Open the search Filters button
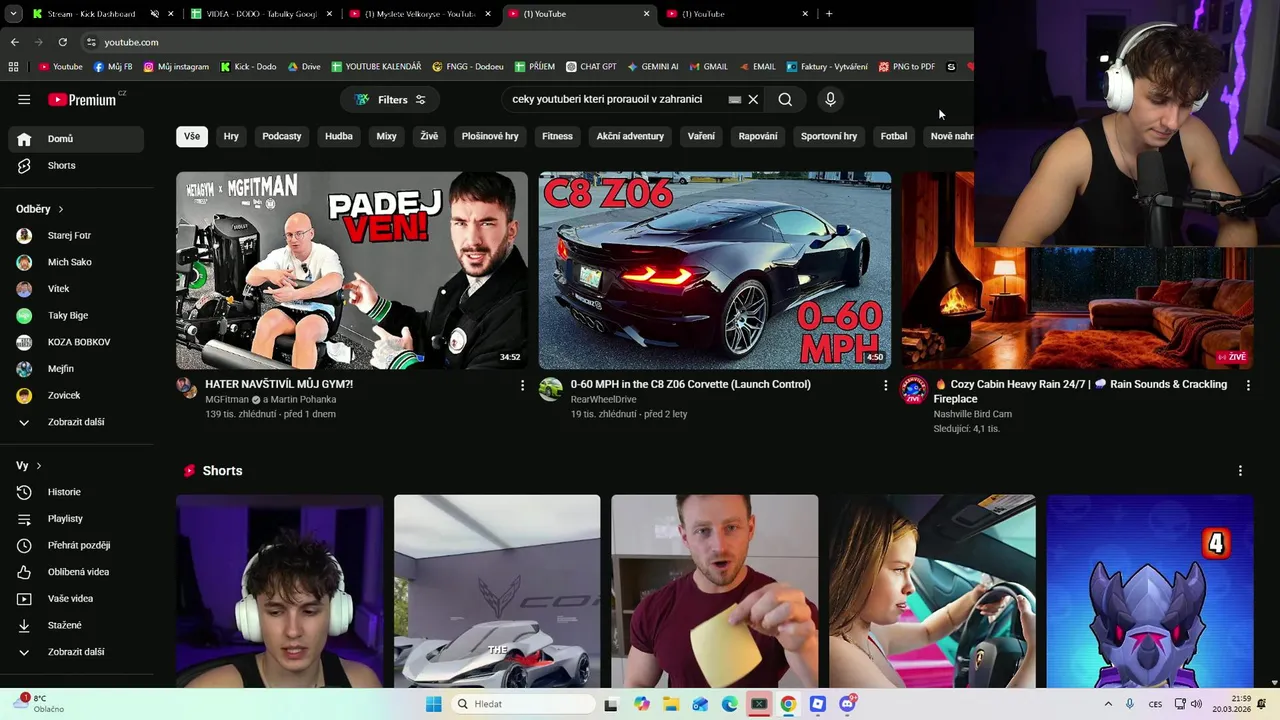The image size is (1280, 720). tap(390, 99)
